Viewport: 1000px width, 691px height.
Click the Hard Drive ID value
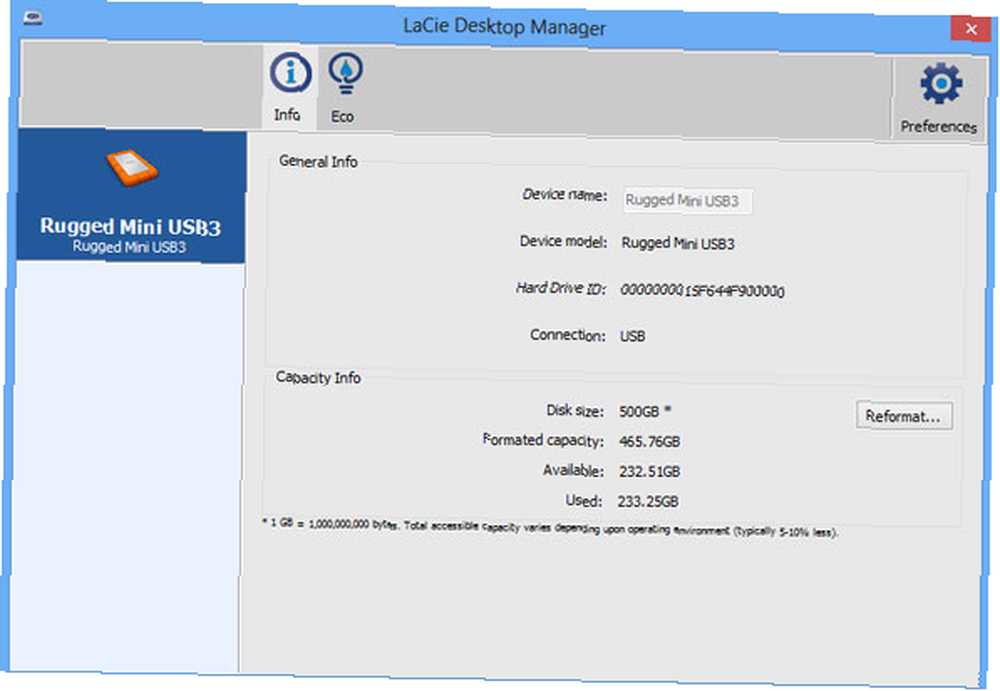(x=702, y=290)
